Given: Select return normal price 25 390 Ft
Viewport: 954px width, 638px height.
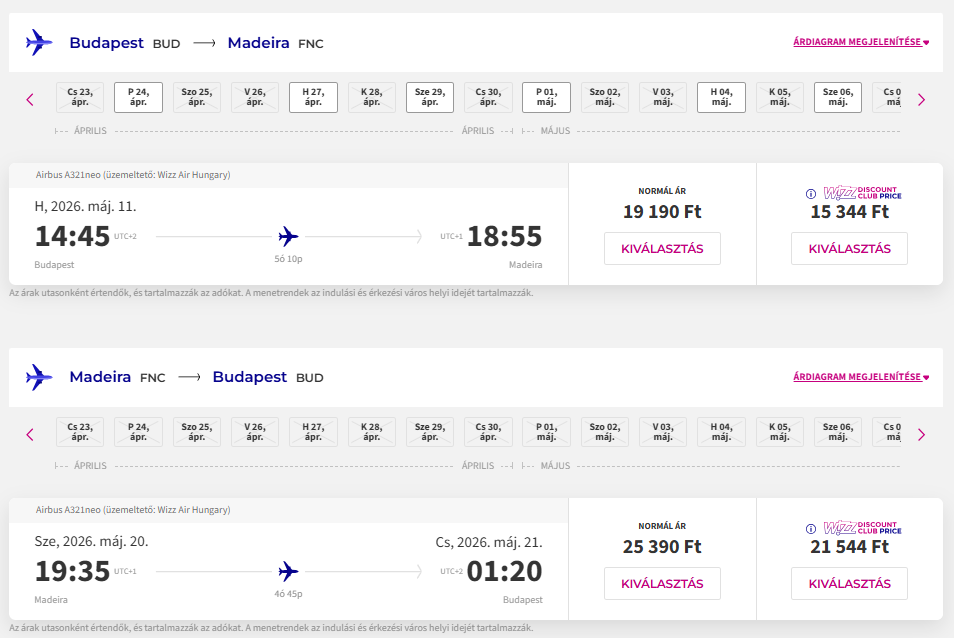Looking at the screenshot, I should (x=662, y=584).
